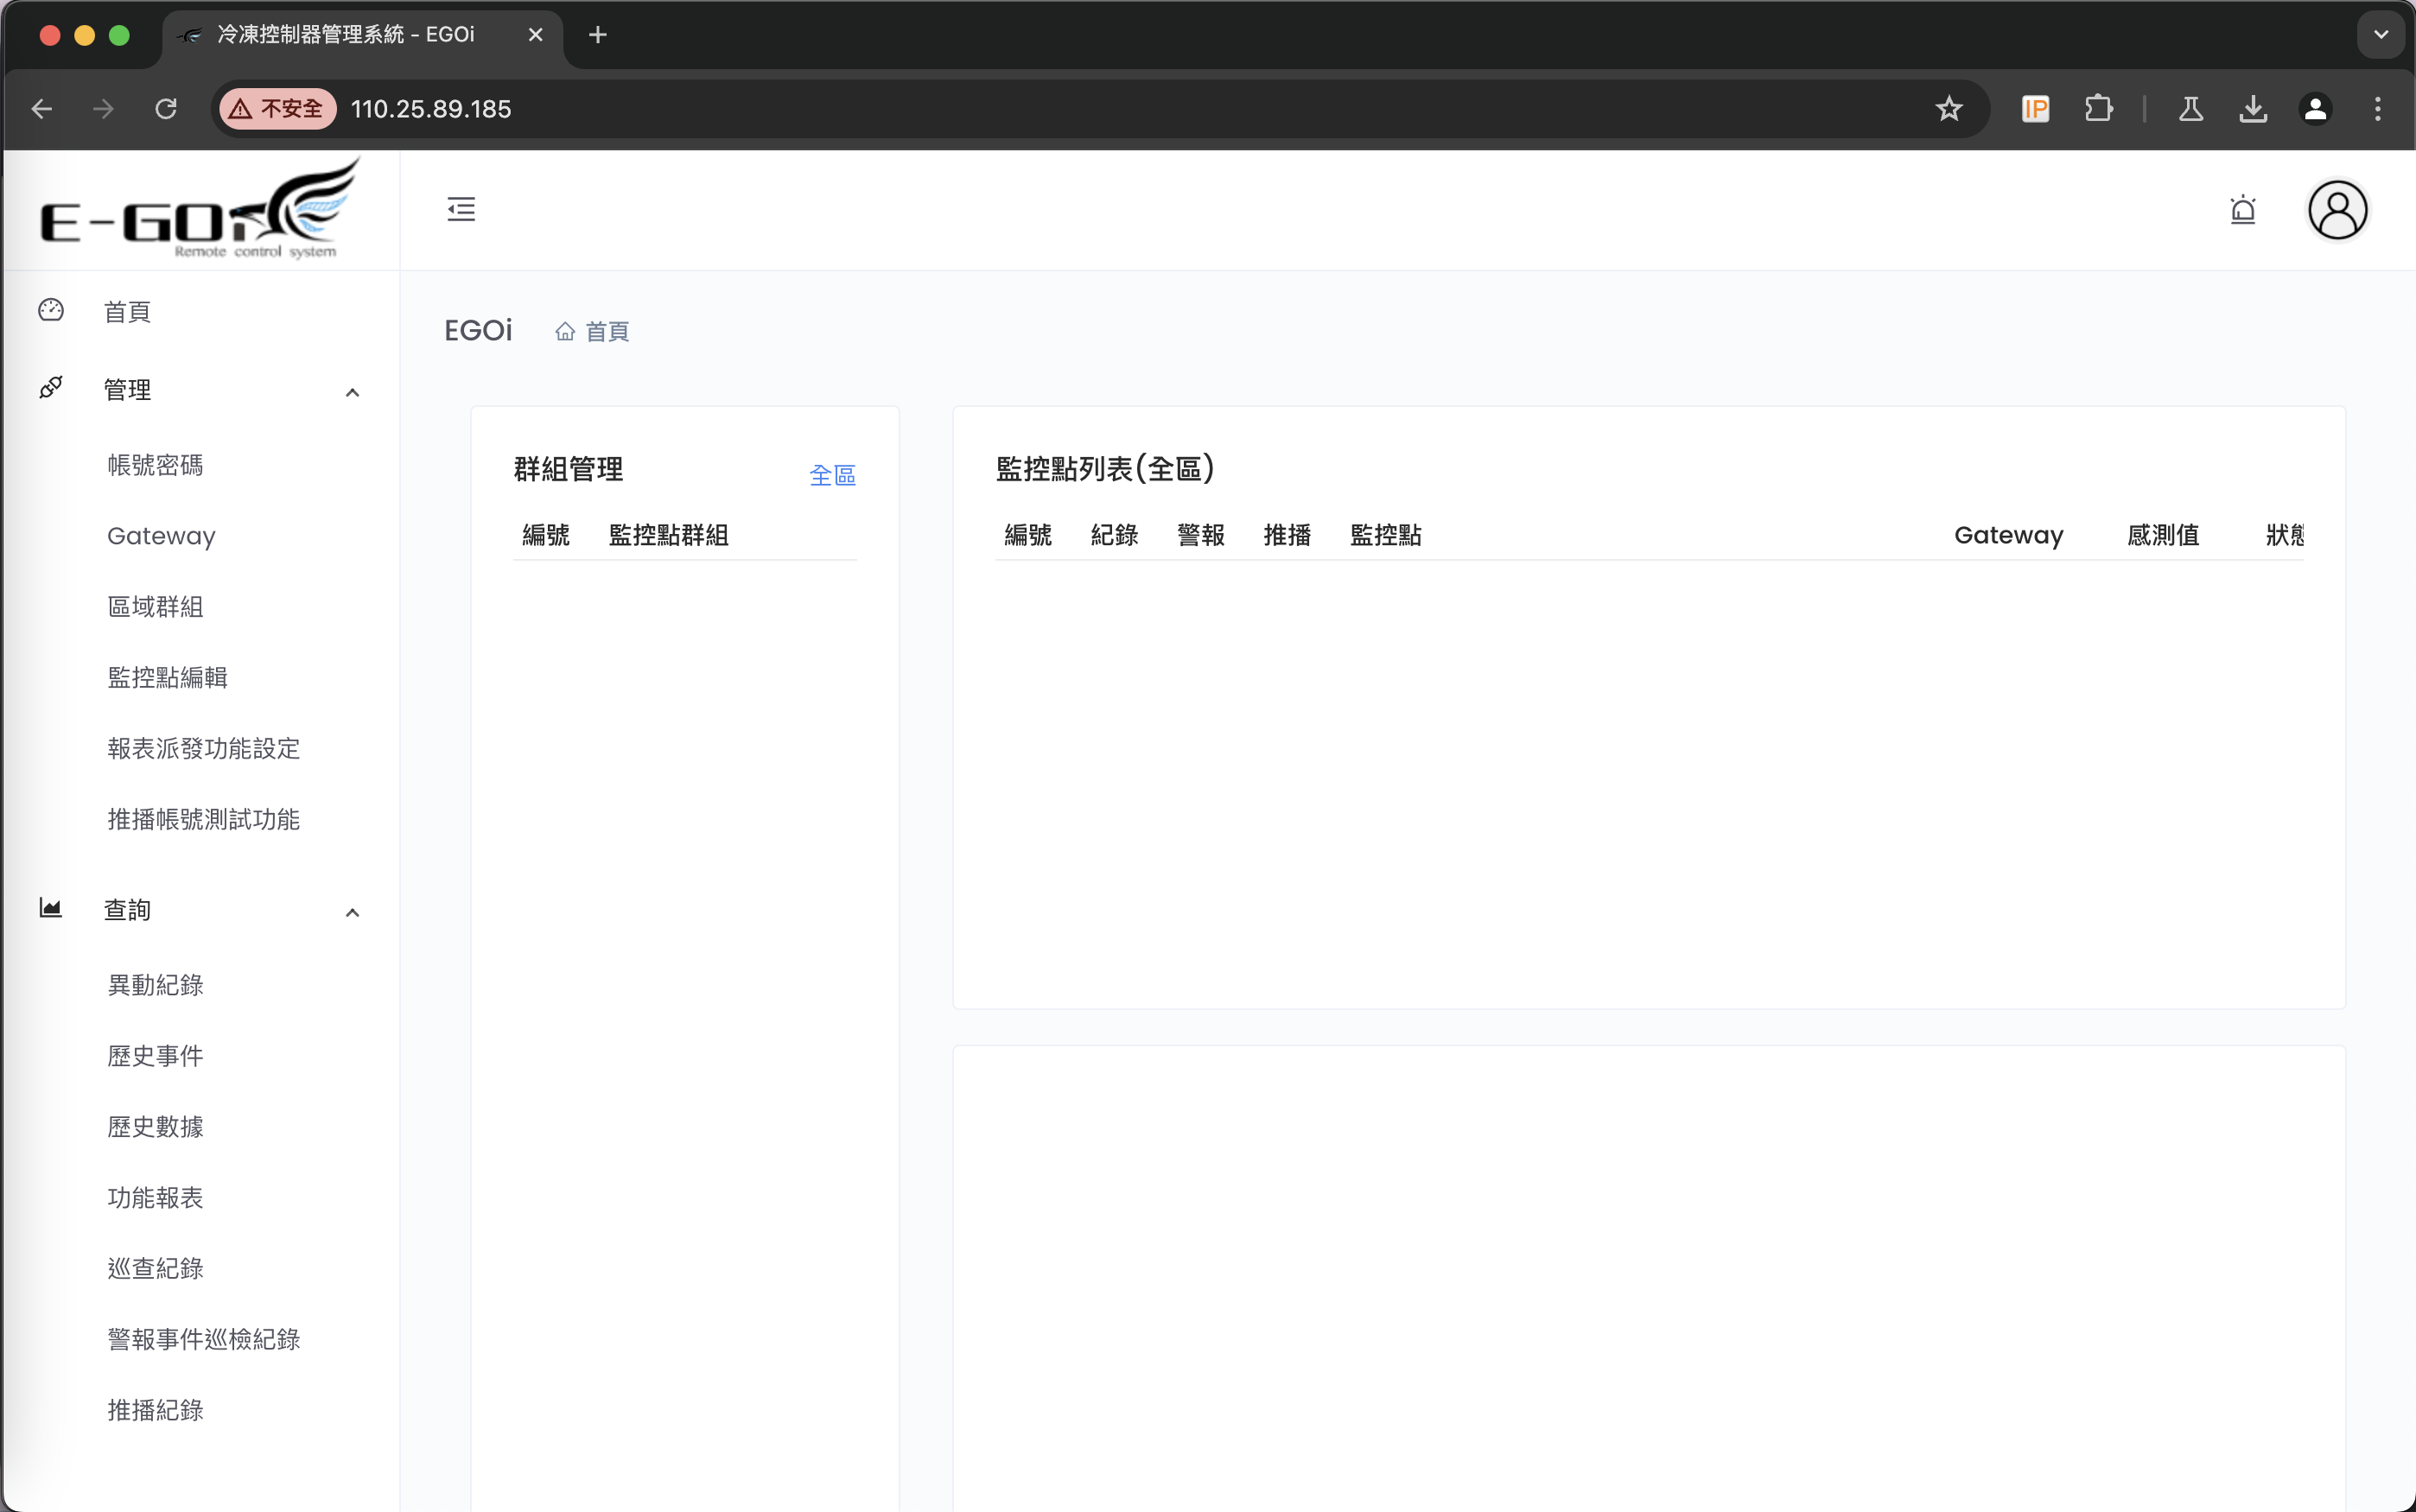Click the 查詢 chart icon in the sidebar

click(51, 908)
